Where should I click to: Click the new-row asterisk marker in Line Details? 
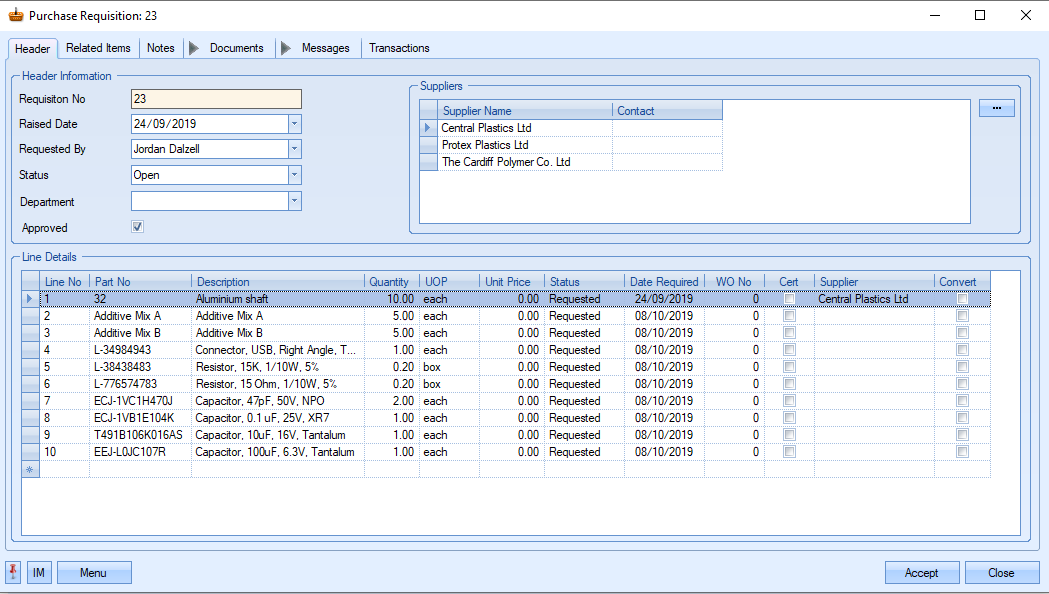[30, 469]
